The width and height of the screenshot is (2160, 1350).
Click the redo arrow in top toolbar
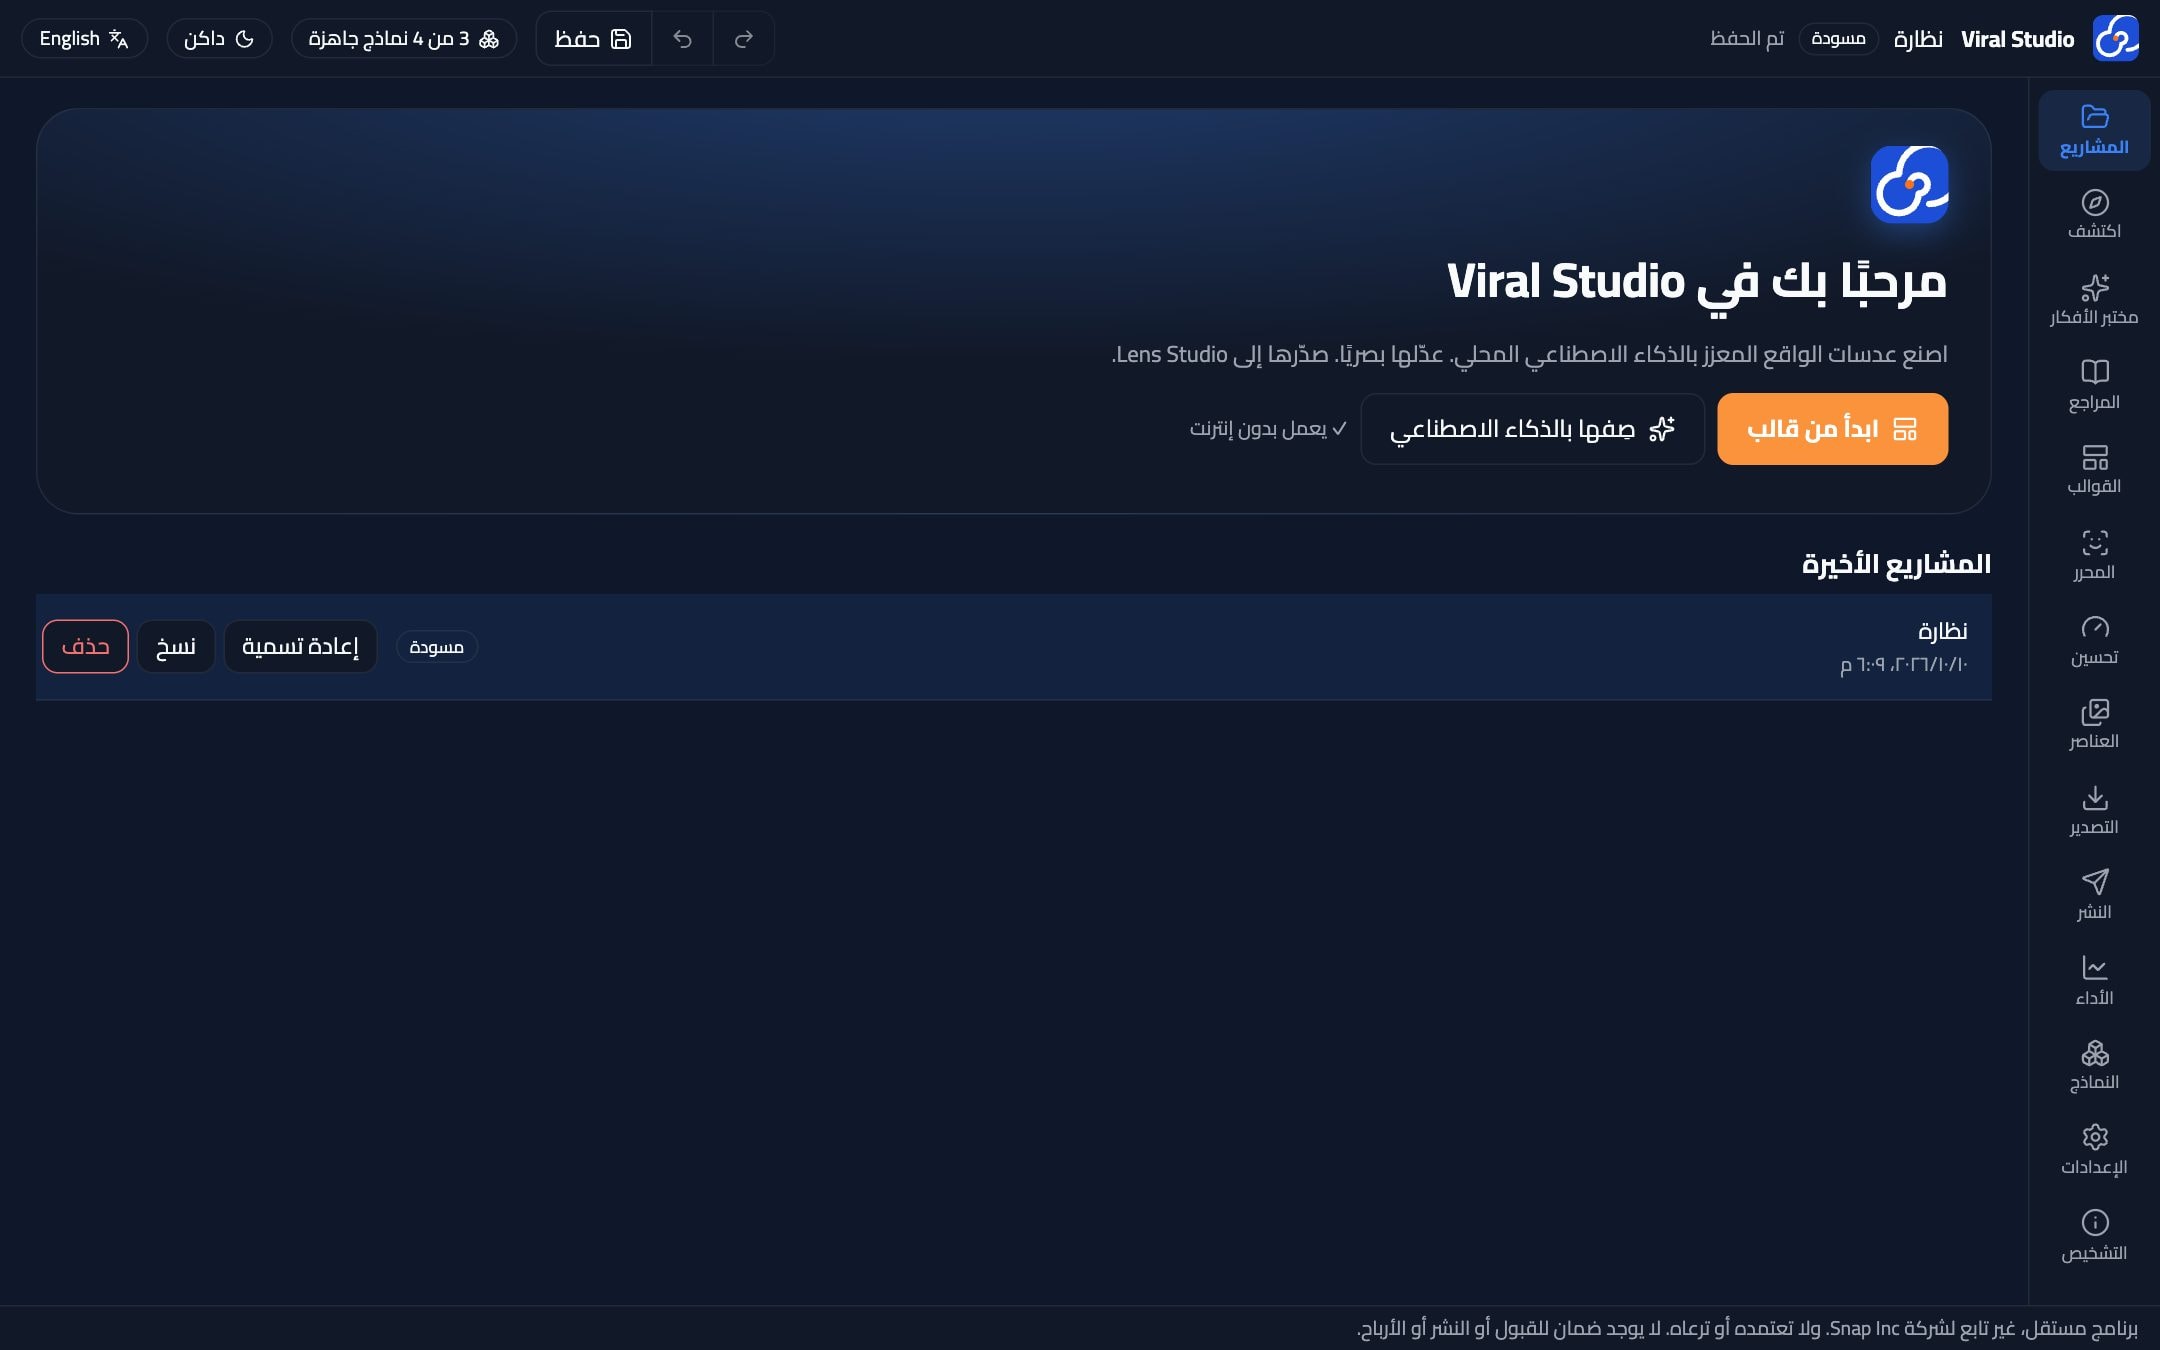click(x=743, y=39)
